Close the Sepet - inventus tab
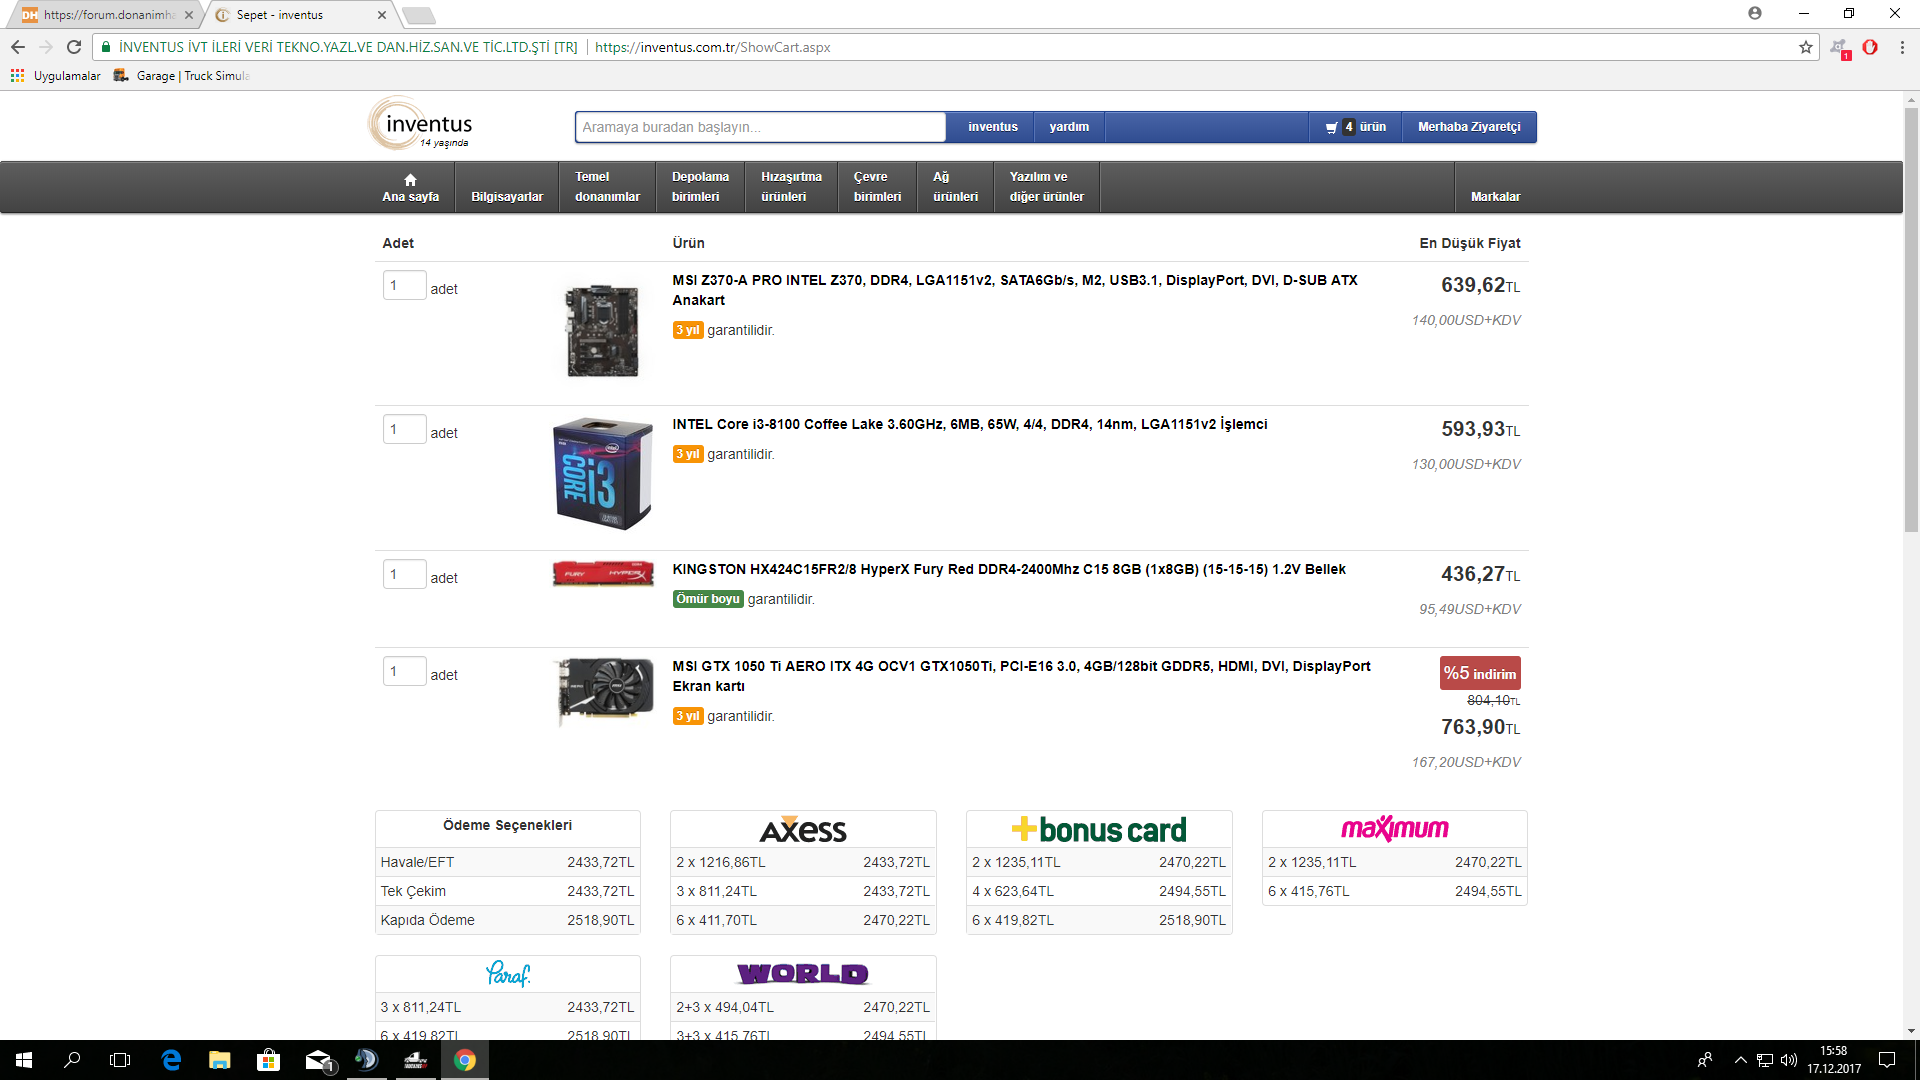The image size is (1920, 1080). tap(382, 15)
